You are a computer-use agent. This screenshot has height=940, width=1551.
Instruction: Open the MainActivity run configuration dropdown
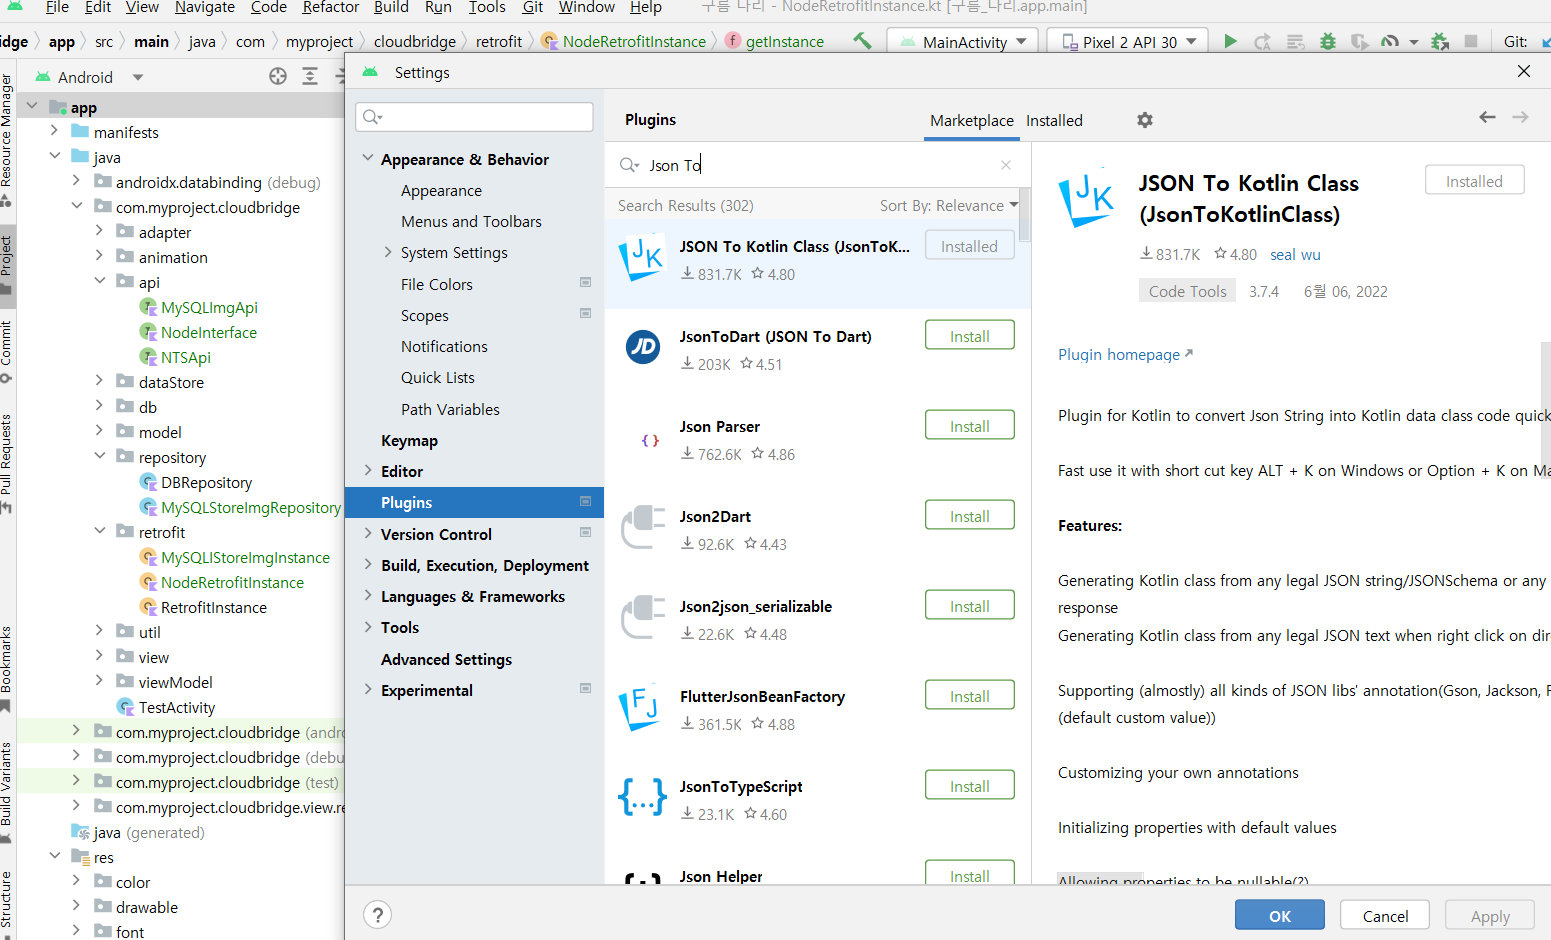(x=964, y=42)
